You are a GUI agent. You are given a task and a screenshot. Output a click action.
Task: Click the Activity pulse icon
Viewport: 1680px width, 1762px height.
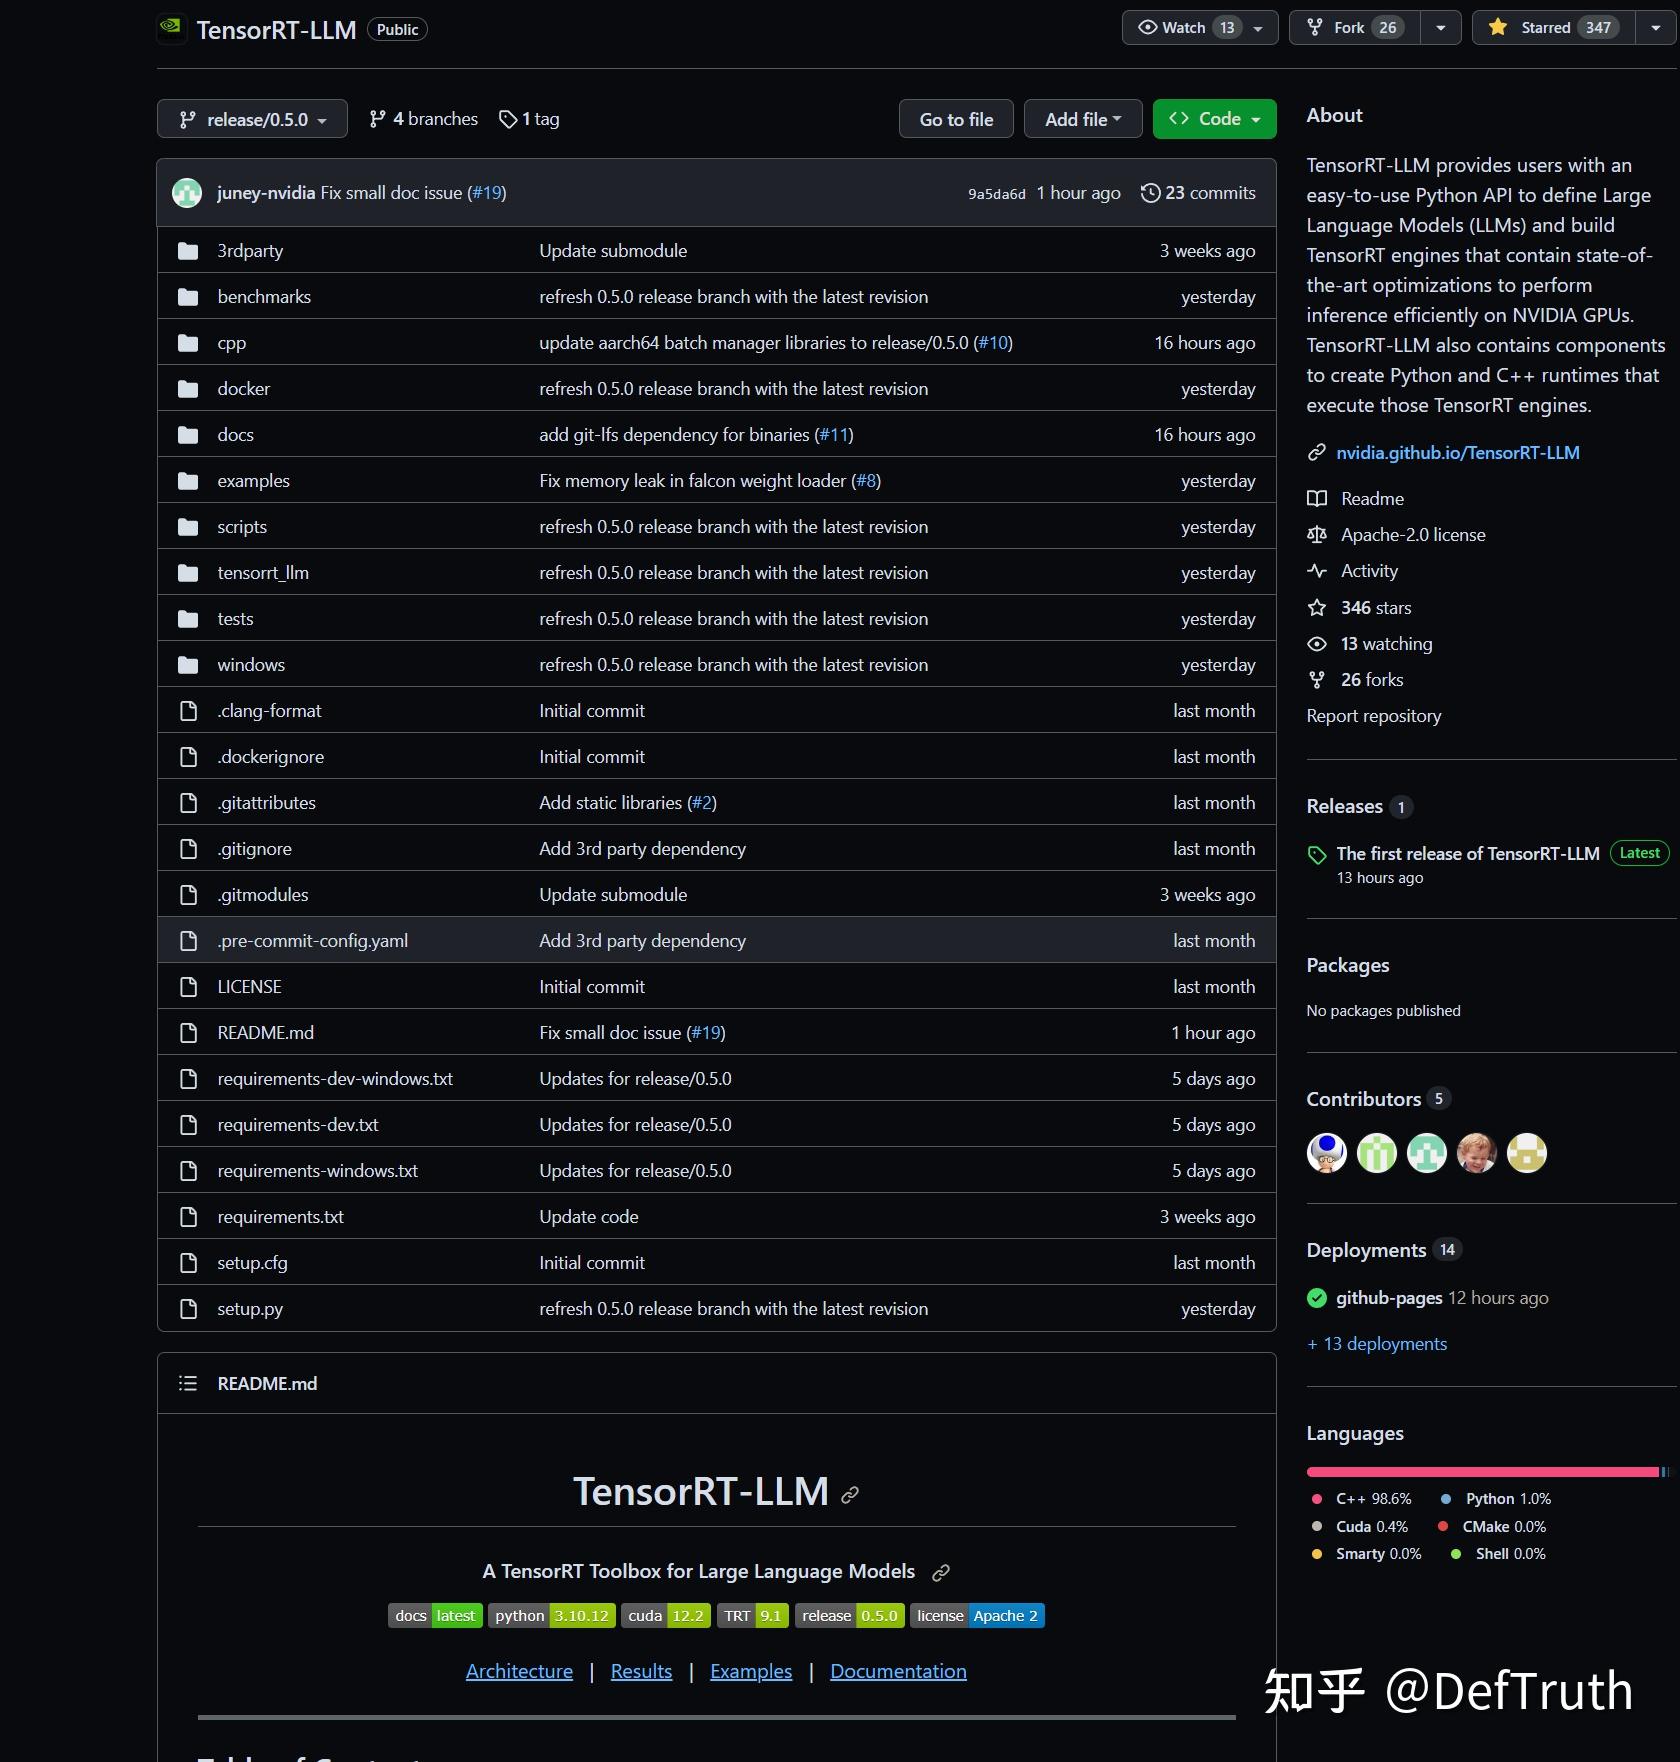1317,571
